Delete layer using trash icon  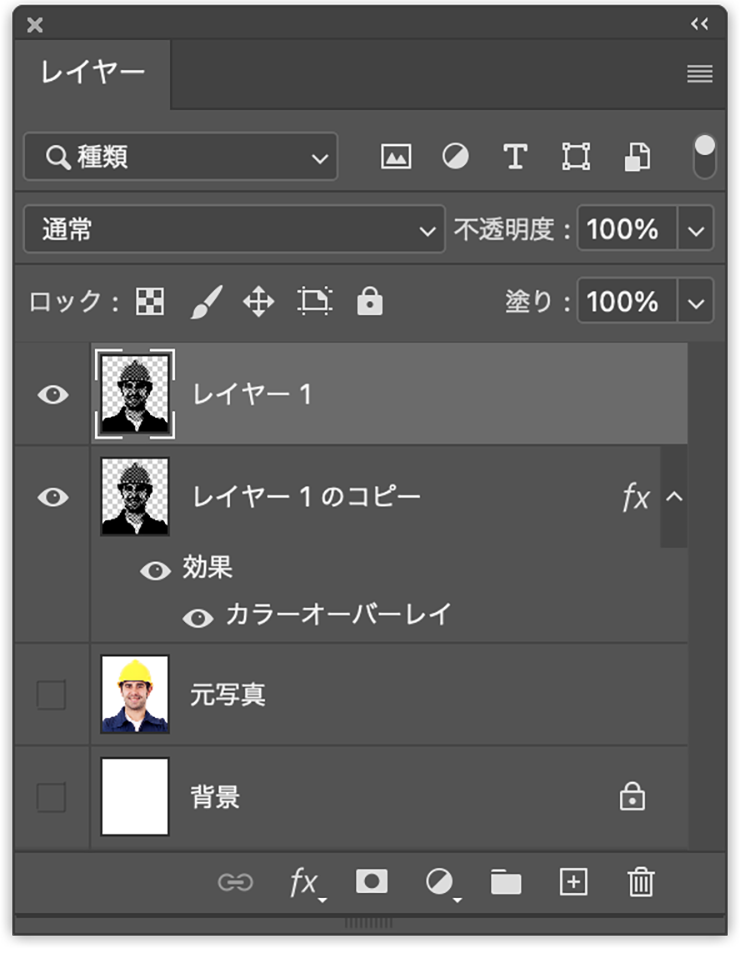[x=640, y=881]
